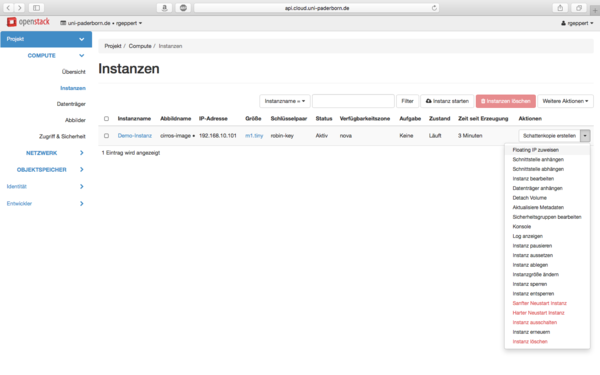Image resolution: width=600 pixels, height=375 pixels.
Task: Select Schnittstelle anhängen from the menu
Action: (548, 160)
